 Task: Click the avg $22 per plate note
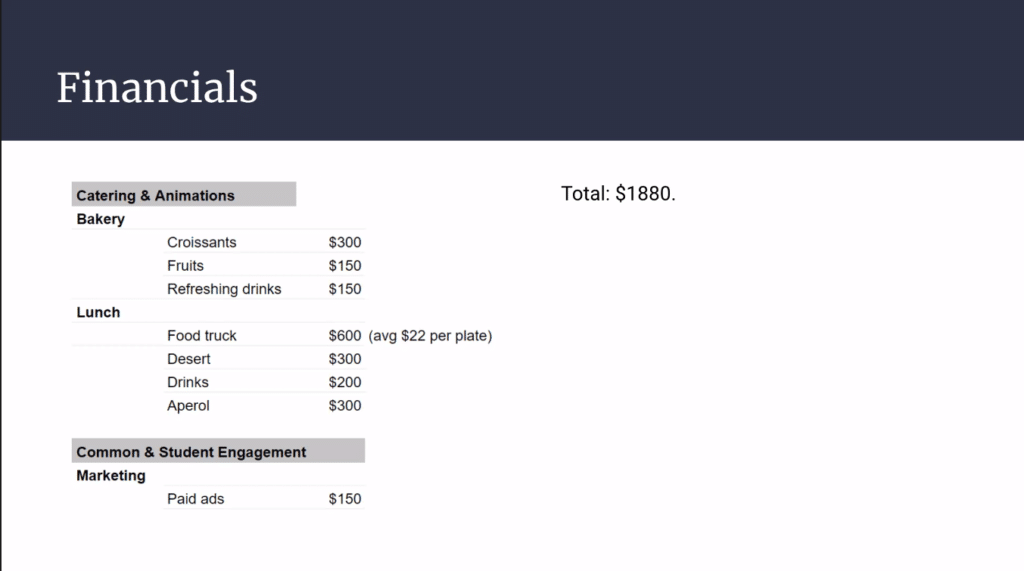tap(430, 336)
